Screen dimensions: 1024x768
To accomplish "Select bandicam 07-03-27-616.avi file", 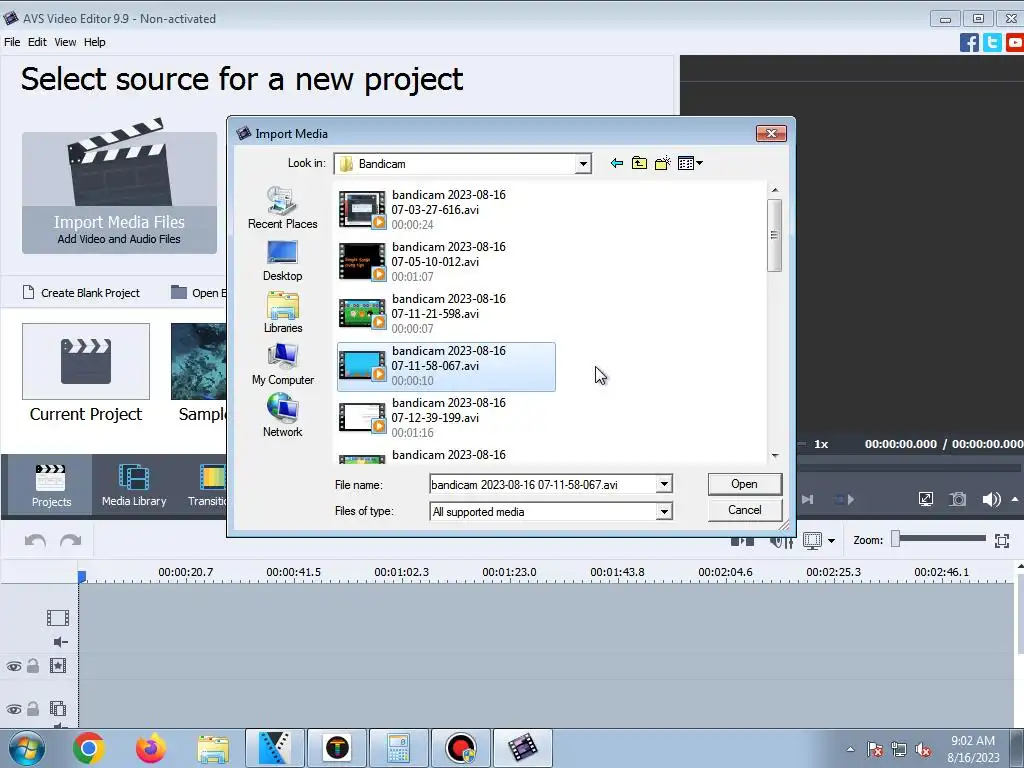I will [447, 210].
